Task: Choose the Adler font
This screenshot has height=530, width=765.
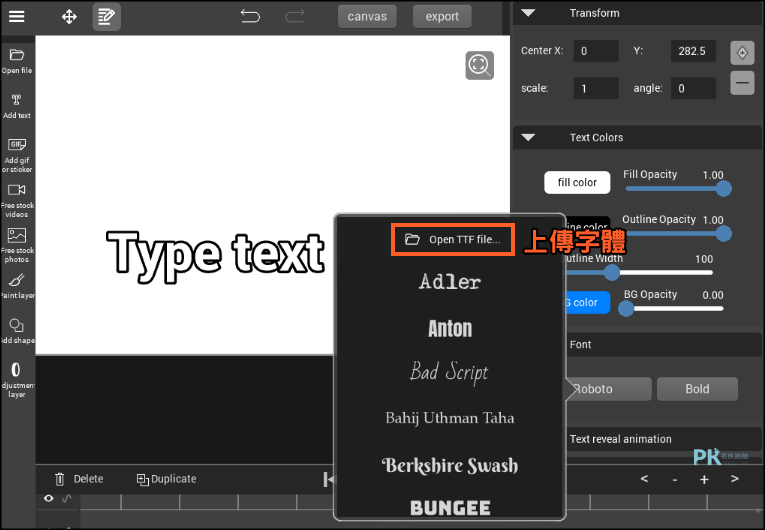Action: [450, 282]
